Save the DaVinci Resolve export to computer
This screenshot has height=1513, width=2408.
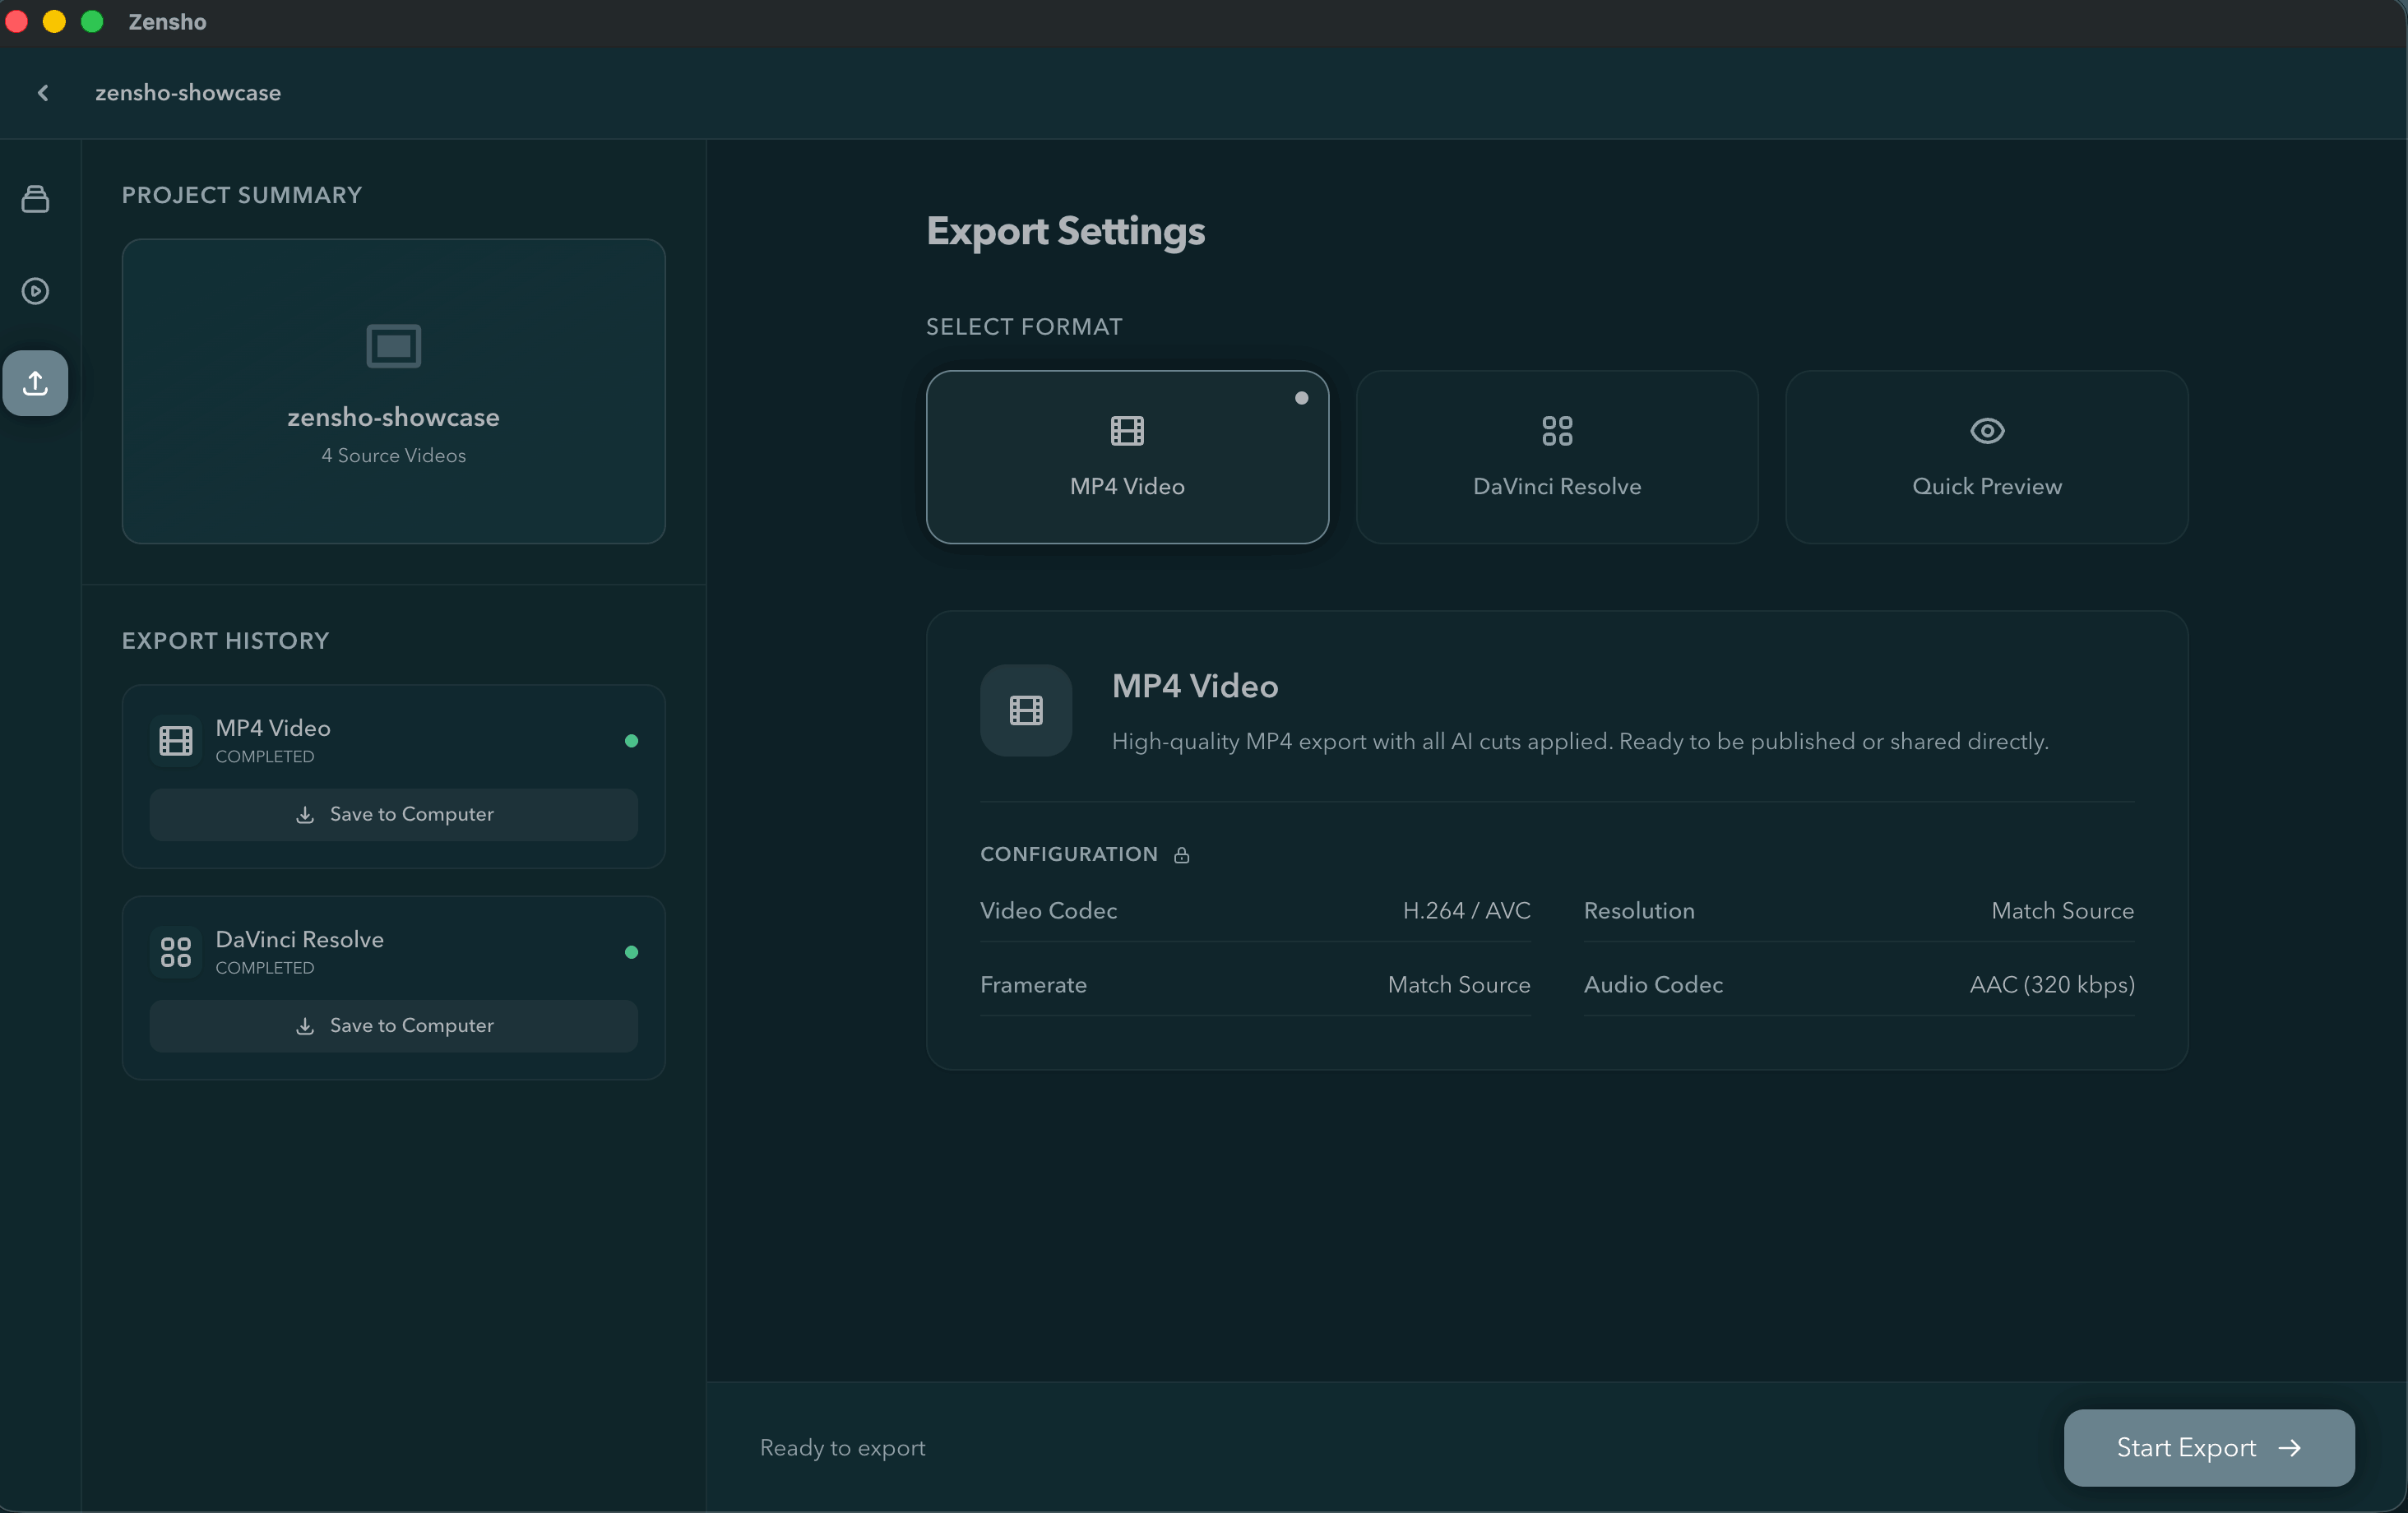[x=393, y=1026]
